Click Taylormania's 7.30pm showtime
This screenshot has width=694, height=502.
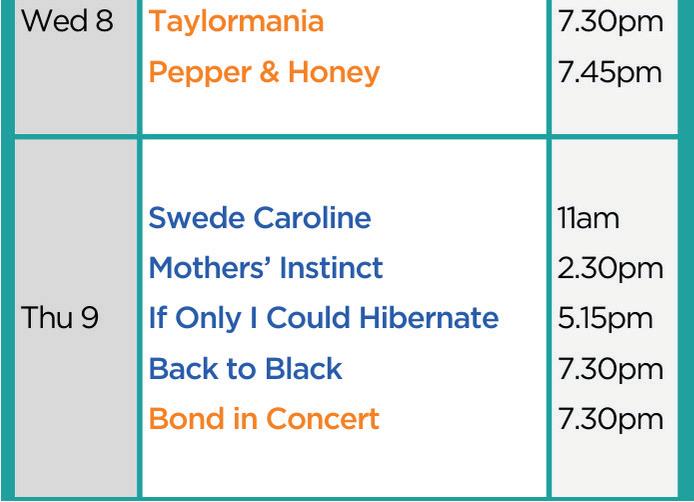pyautogui.click(x=612, y=22)
